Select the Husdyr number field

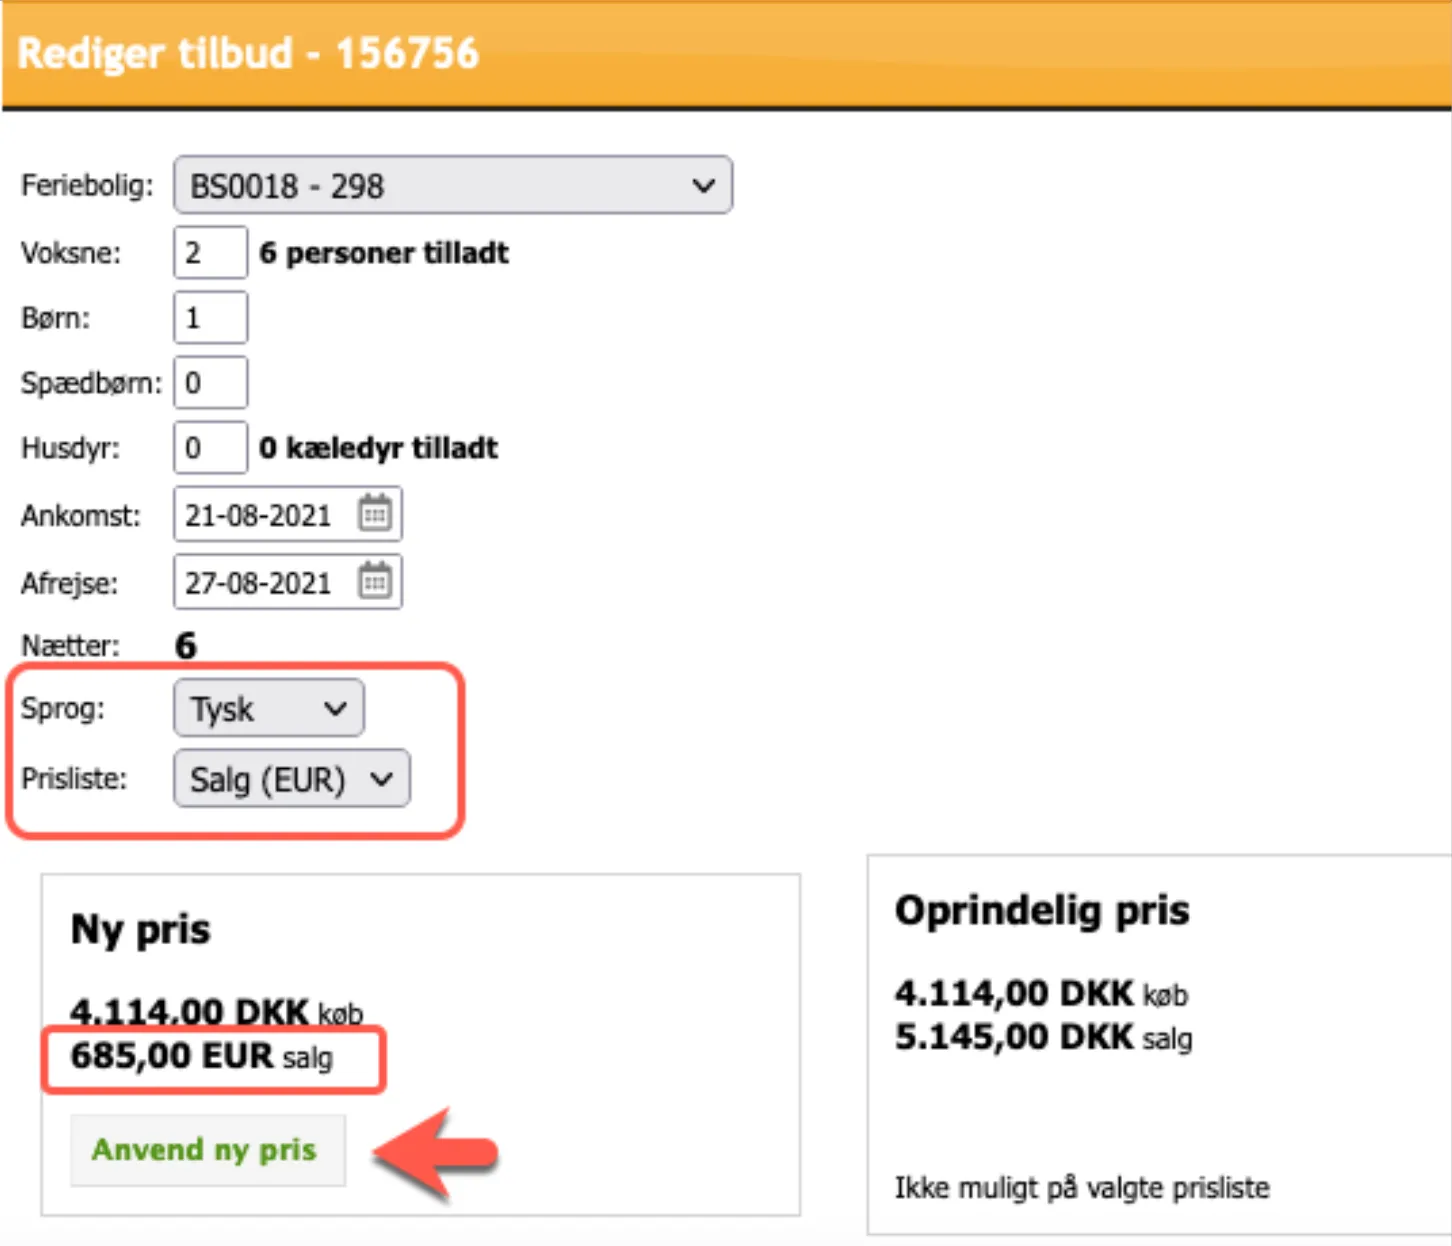click(209, 447)
